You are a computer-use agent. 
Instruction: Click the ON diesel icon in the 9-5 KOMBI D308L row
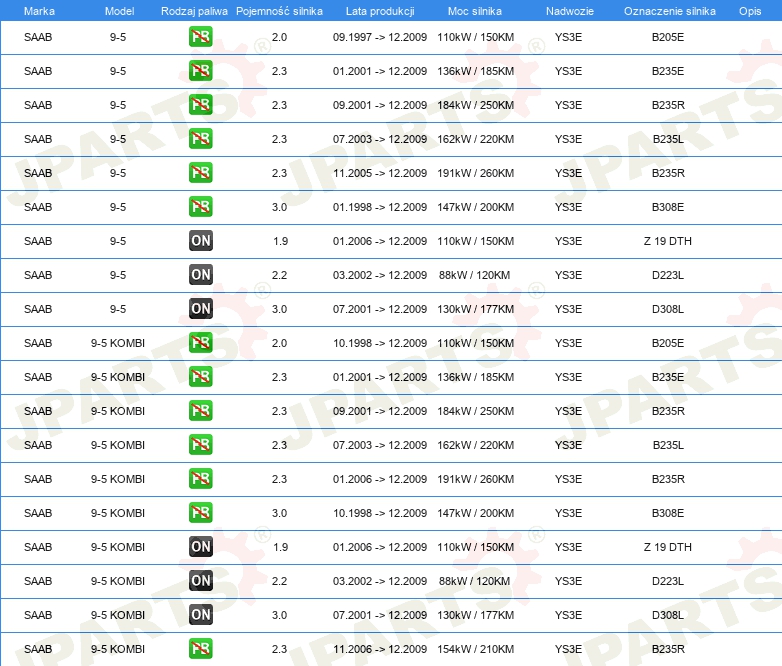click(200, 615)
